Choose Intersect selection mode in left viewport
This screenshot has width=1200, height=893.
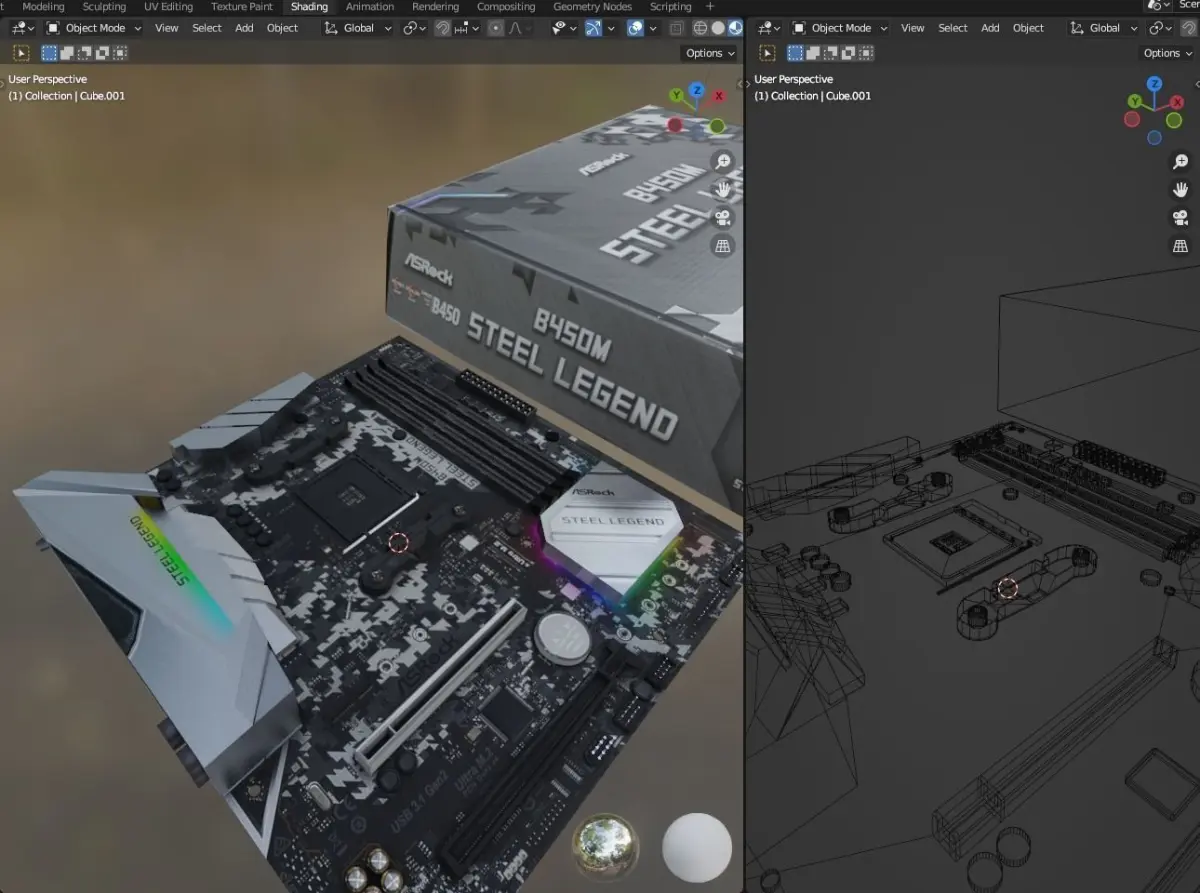(120, 53)
